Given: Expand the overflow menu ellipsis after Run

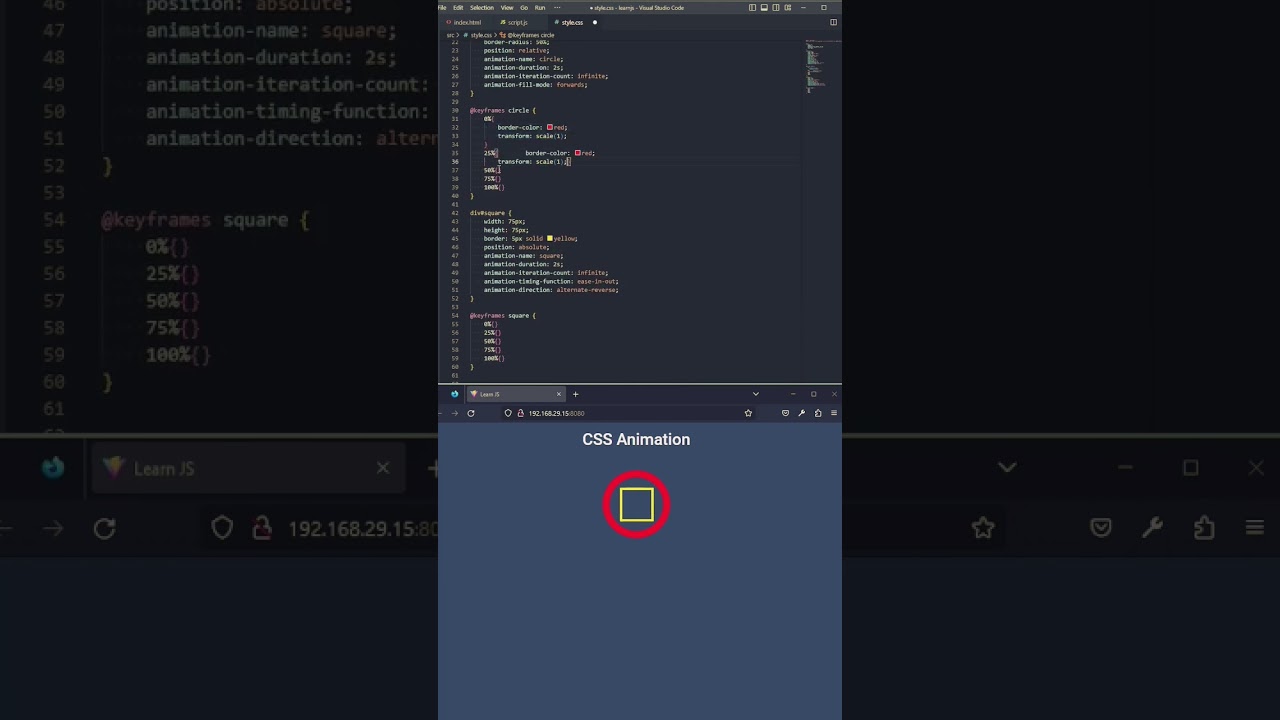Looking at the screenshot, I should click(x=557, y=8).
